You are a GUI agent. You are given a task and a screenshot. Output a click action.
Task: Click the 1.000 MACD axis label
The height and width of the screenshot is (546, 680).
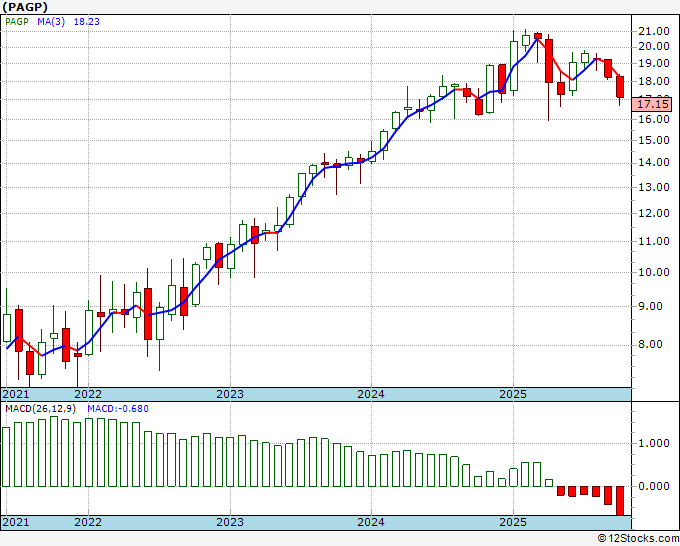[654, 443]
